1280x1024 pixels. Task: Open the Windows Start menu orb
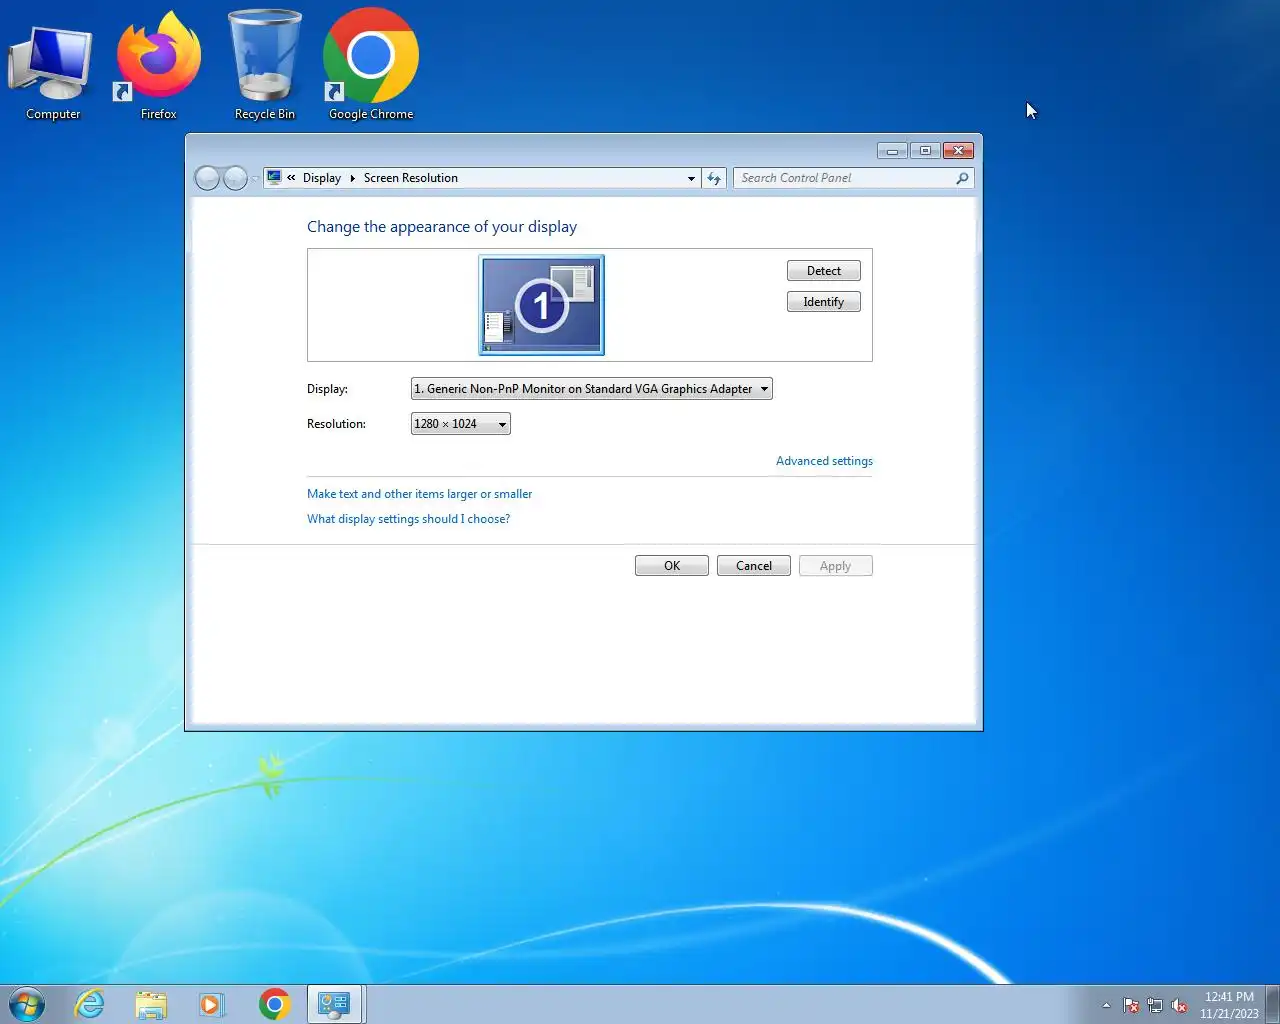(x=27, y=1004)
